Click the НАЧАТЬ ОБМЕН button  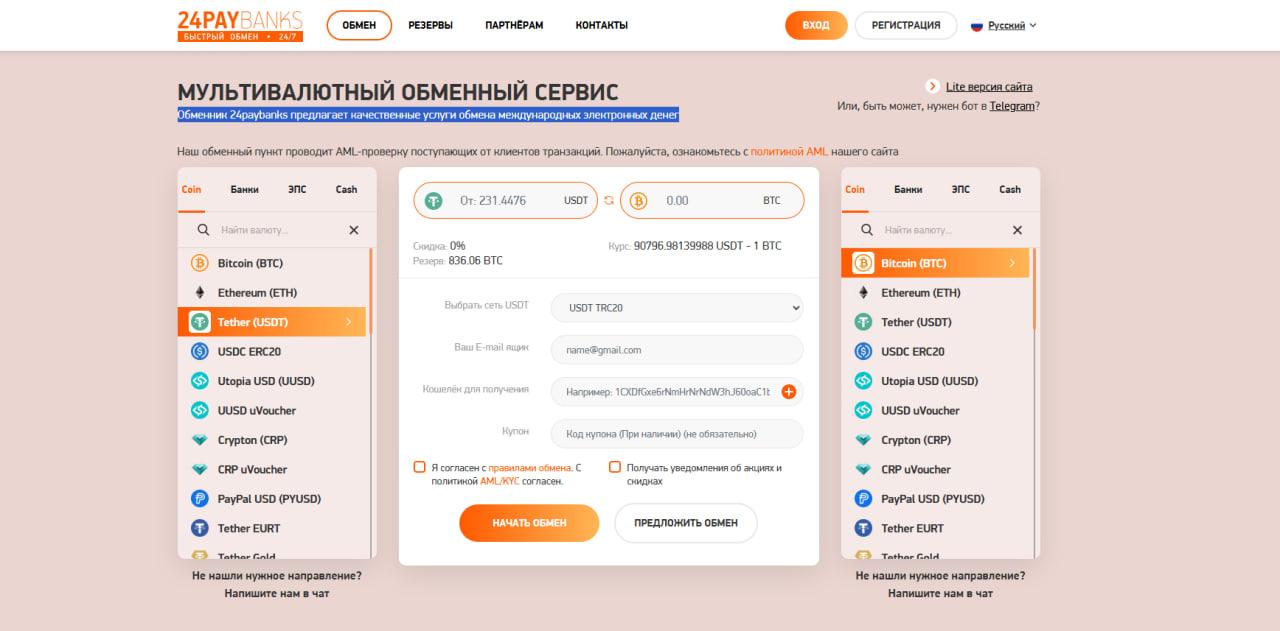tap(529, 523)
